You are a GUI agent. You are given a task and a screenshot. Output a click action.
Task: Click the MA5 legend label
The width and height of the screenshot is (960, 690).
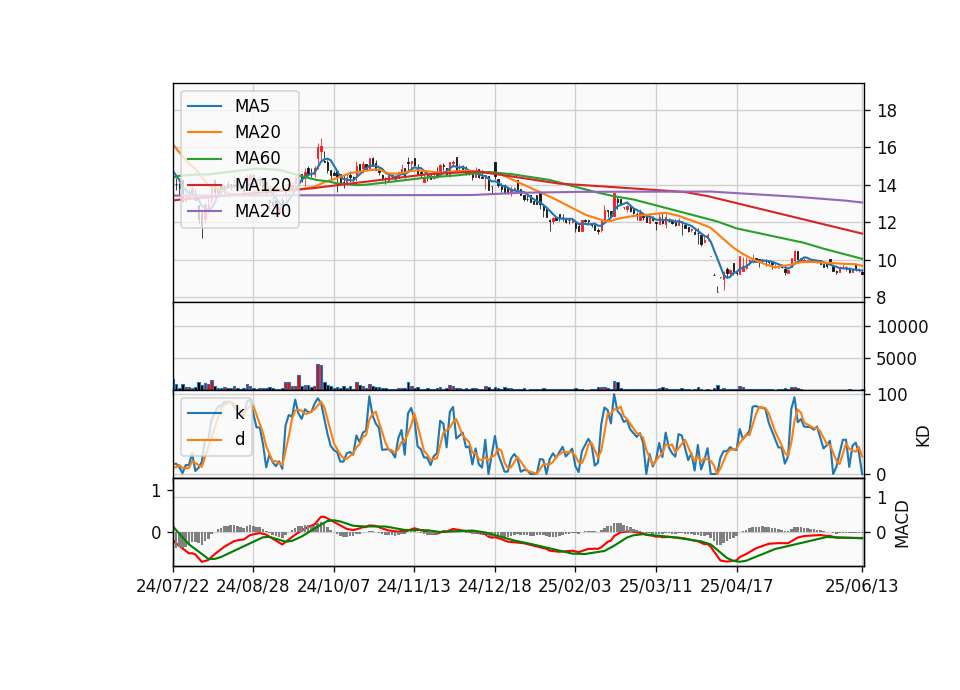click(252, 106)
